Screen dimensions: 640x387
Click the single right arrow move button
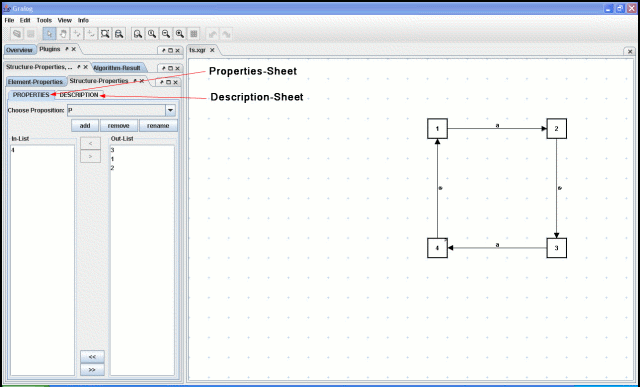coord(91,156)
